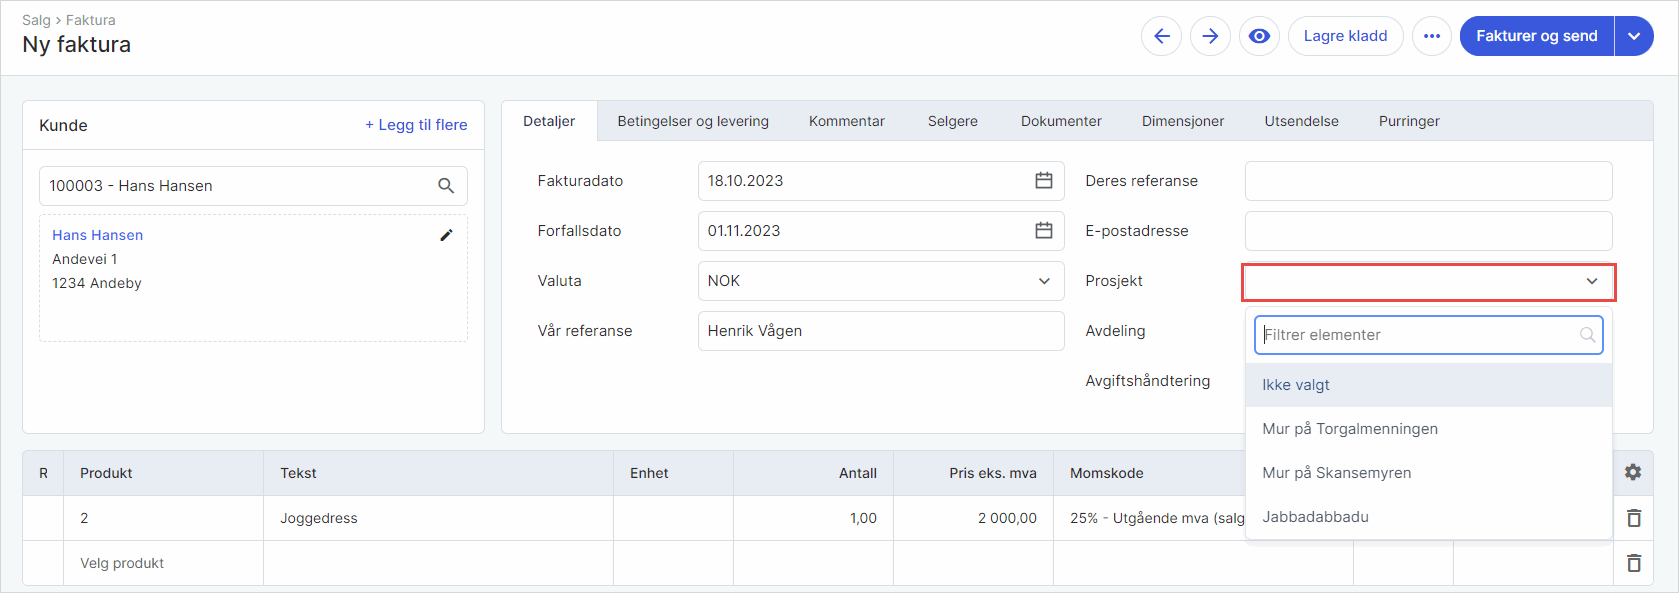Expand the Fakturer og send arrow dropdown
The width and height of the screenshot is (1679, 593).
point(1634,36)
